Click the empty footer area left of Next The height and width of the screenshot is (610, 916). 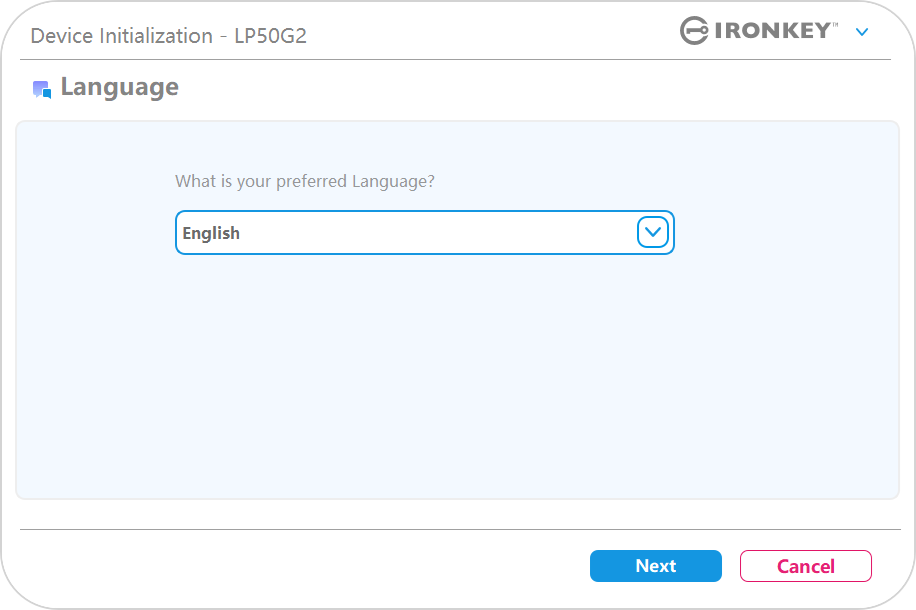tap(304, 566)
